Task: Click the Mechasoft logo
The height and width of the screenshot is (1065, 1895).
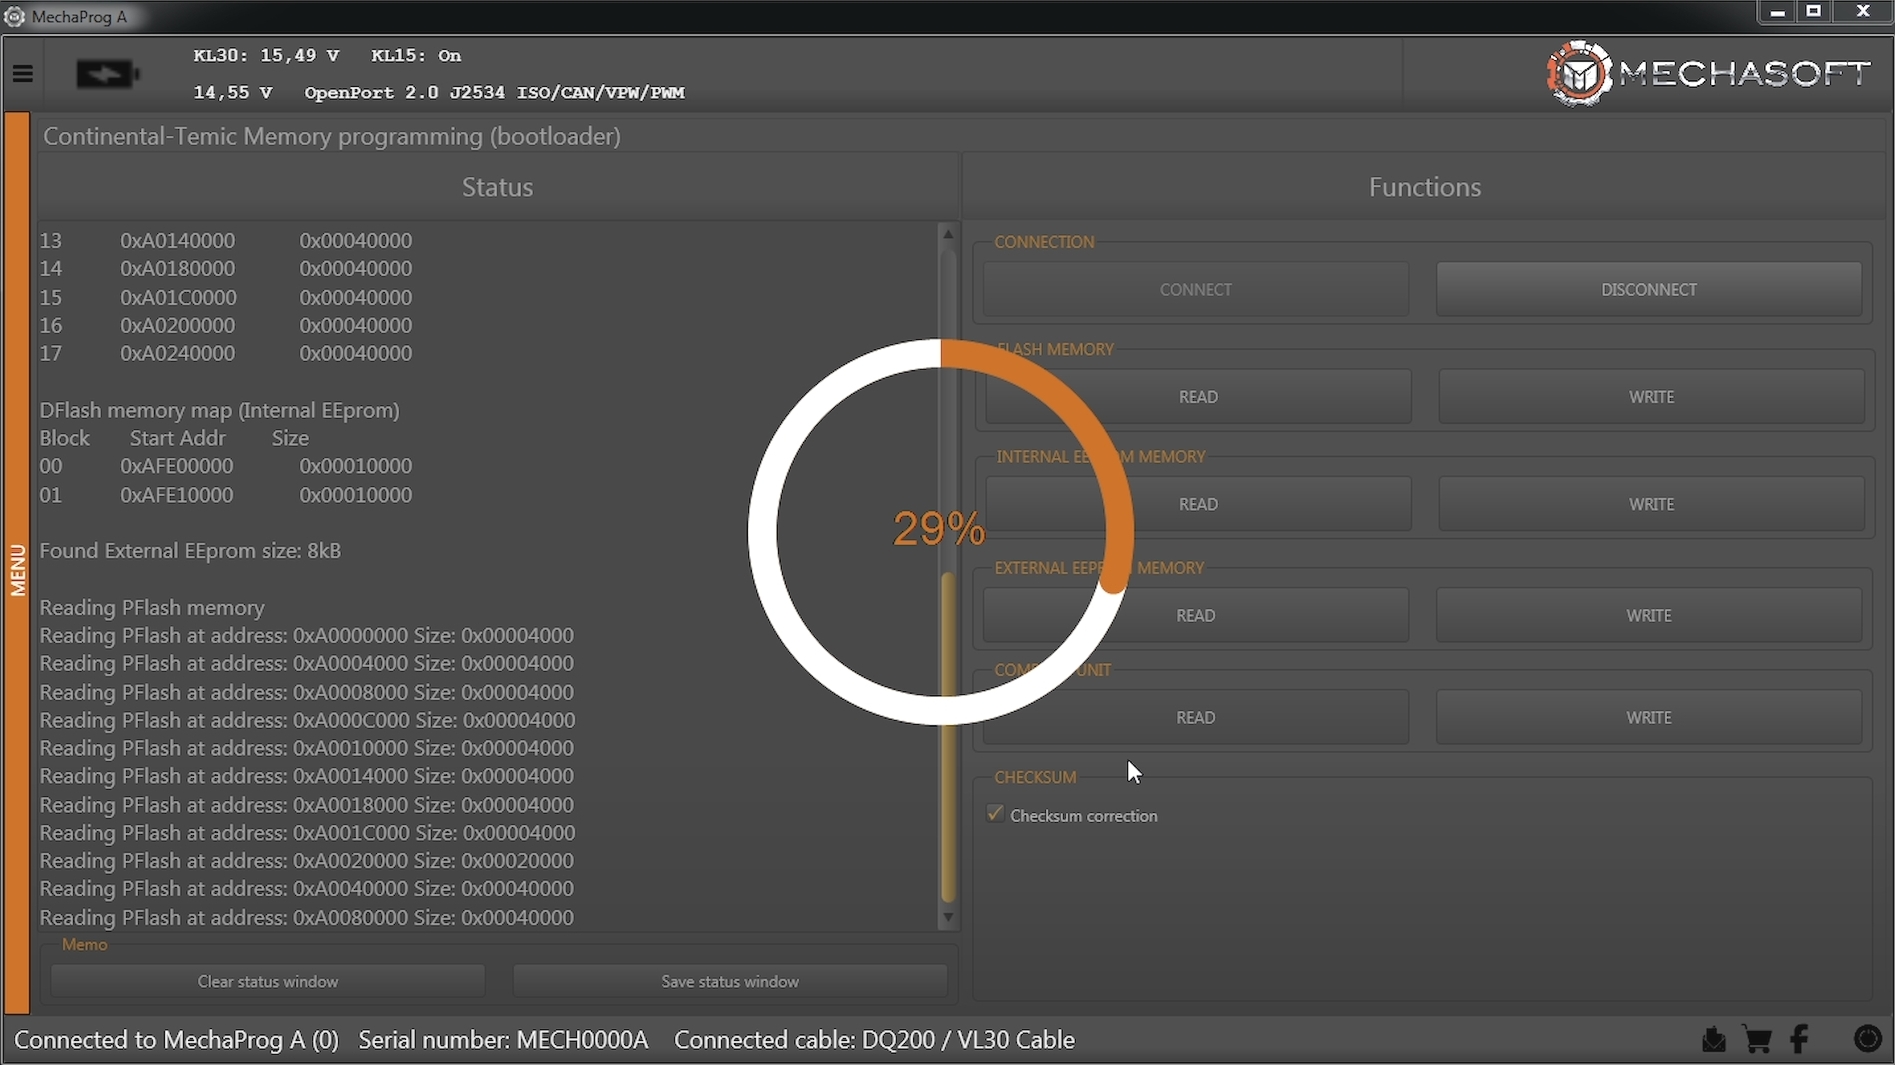Action: [1708, 73]
